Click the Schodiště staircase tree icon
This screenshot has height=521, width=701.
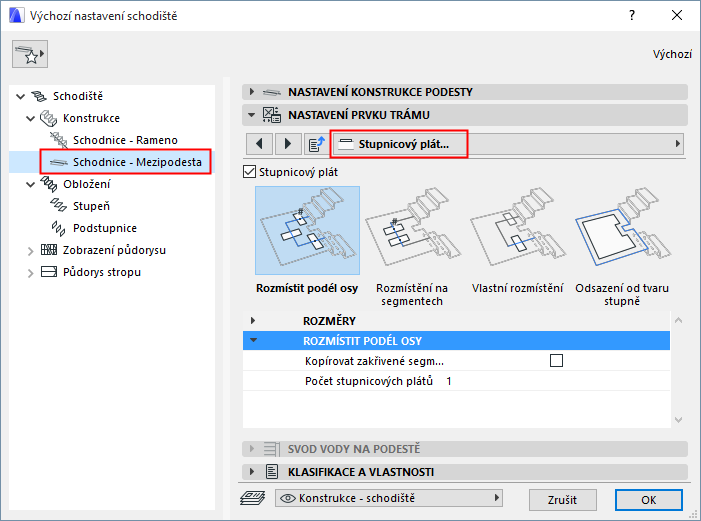pyautogui.click(x=38, y=96)
